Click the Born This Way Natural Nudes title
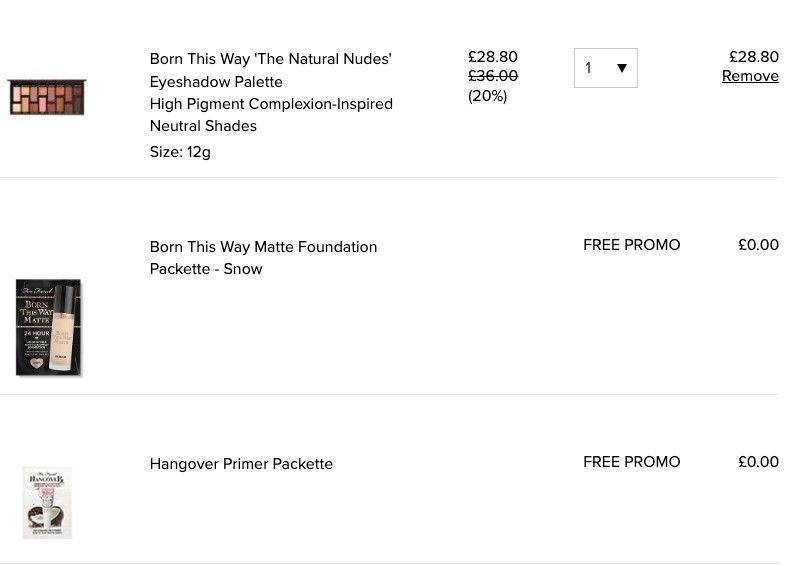Viewport: 806px width, 565px height. 270,70
